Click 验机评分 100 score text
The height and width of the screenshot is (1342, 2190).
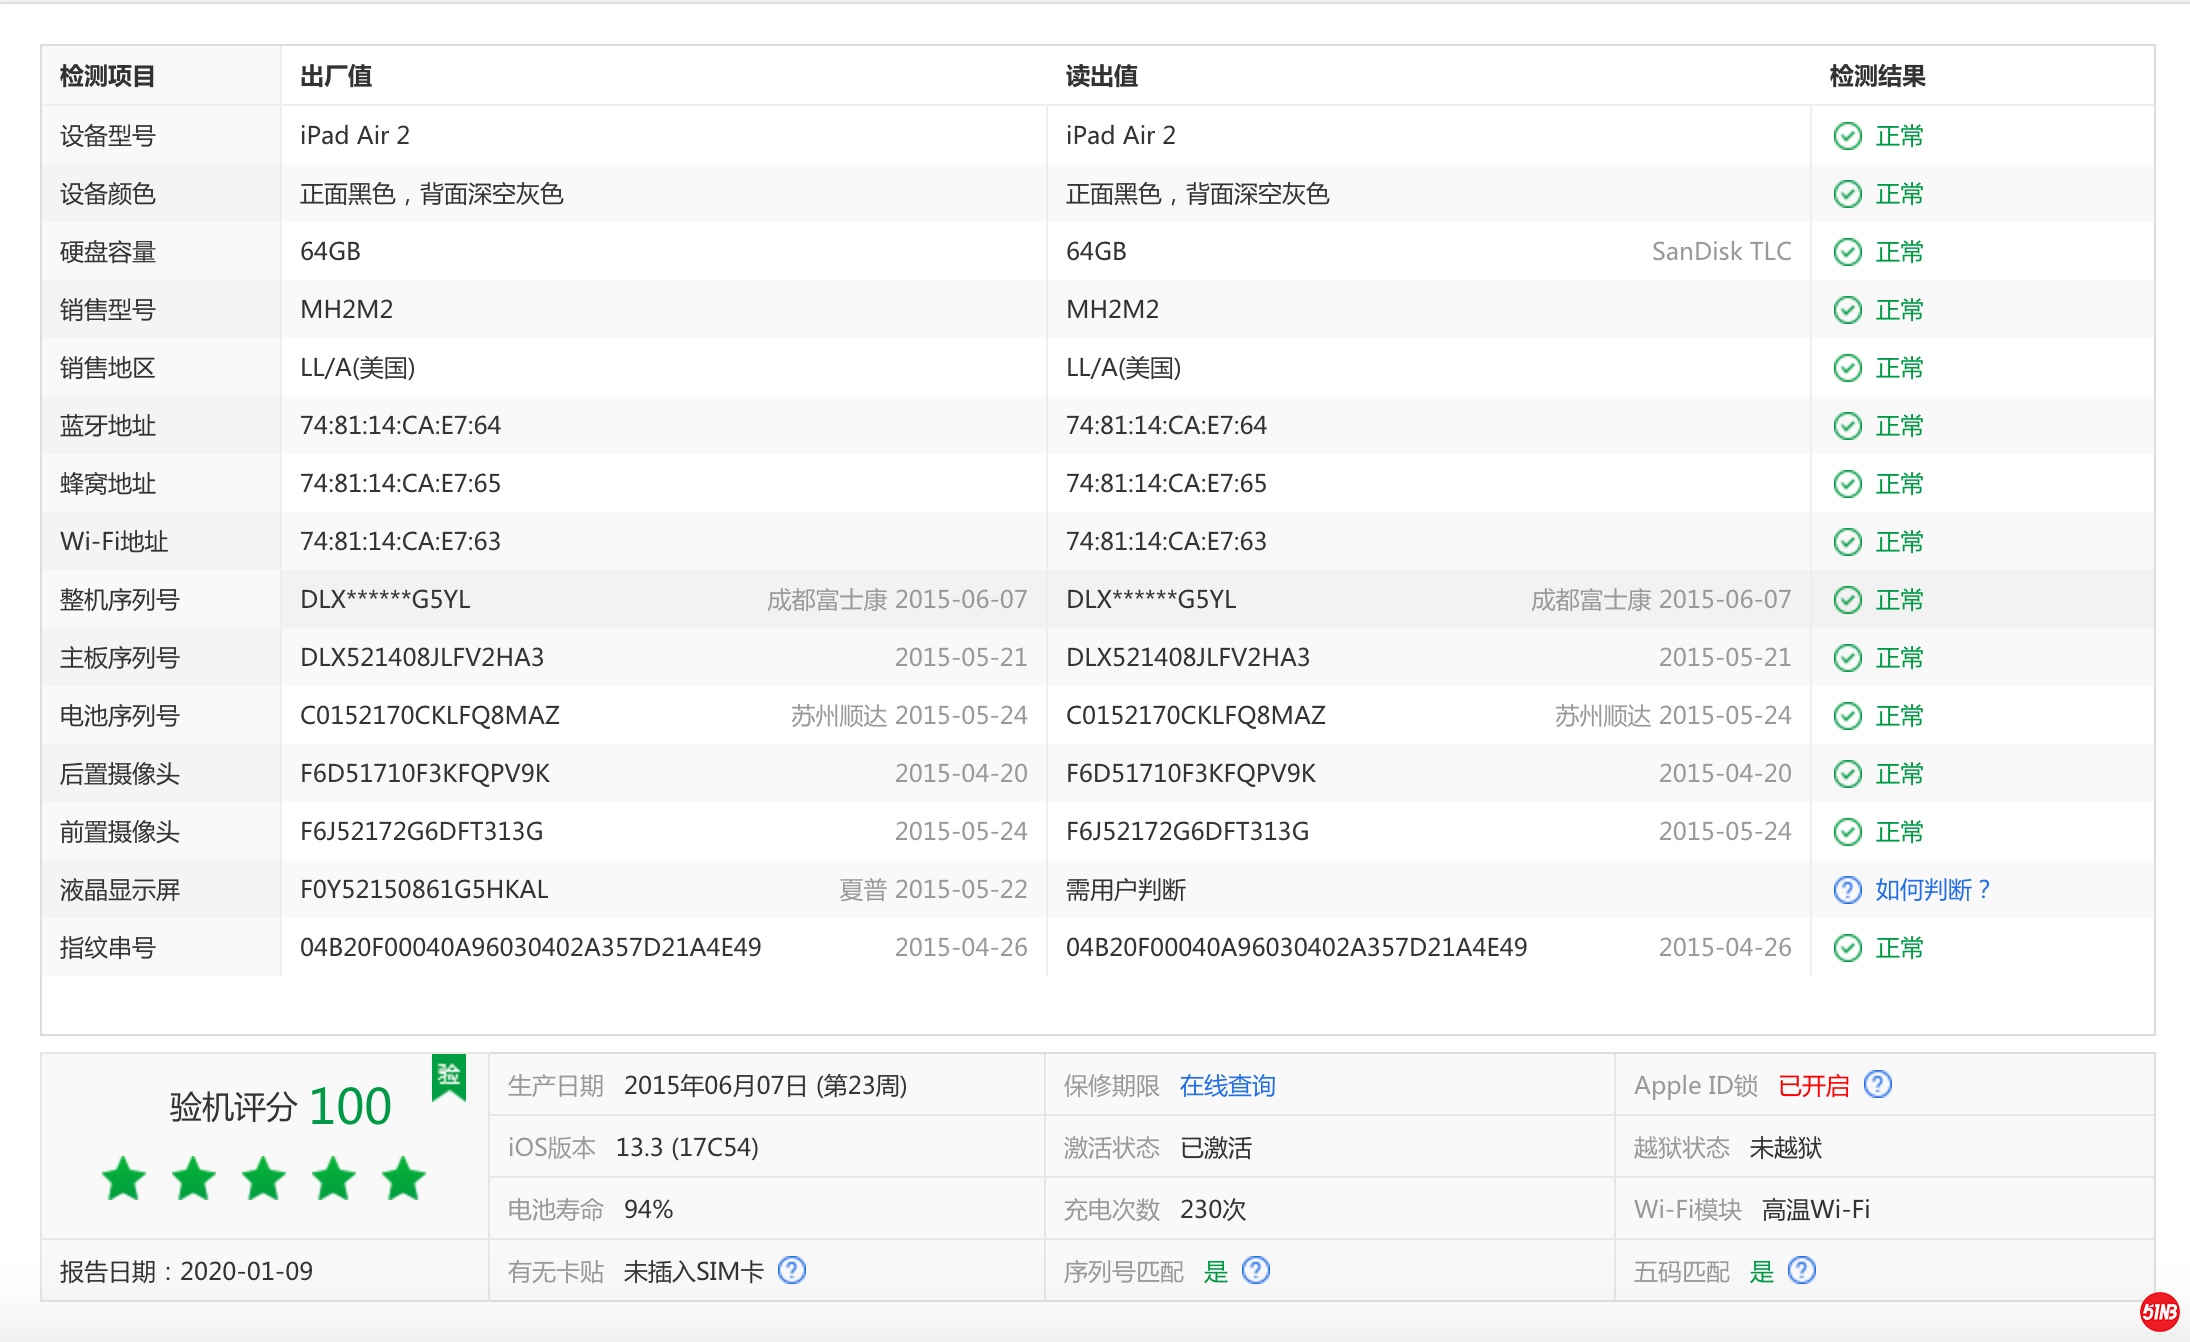click(x=280, y=1106)
